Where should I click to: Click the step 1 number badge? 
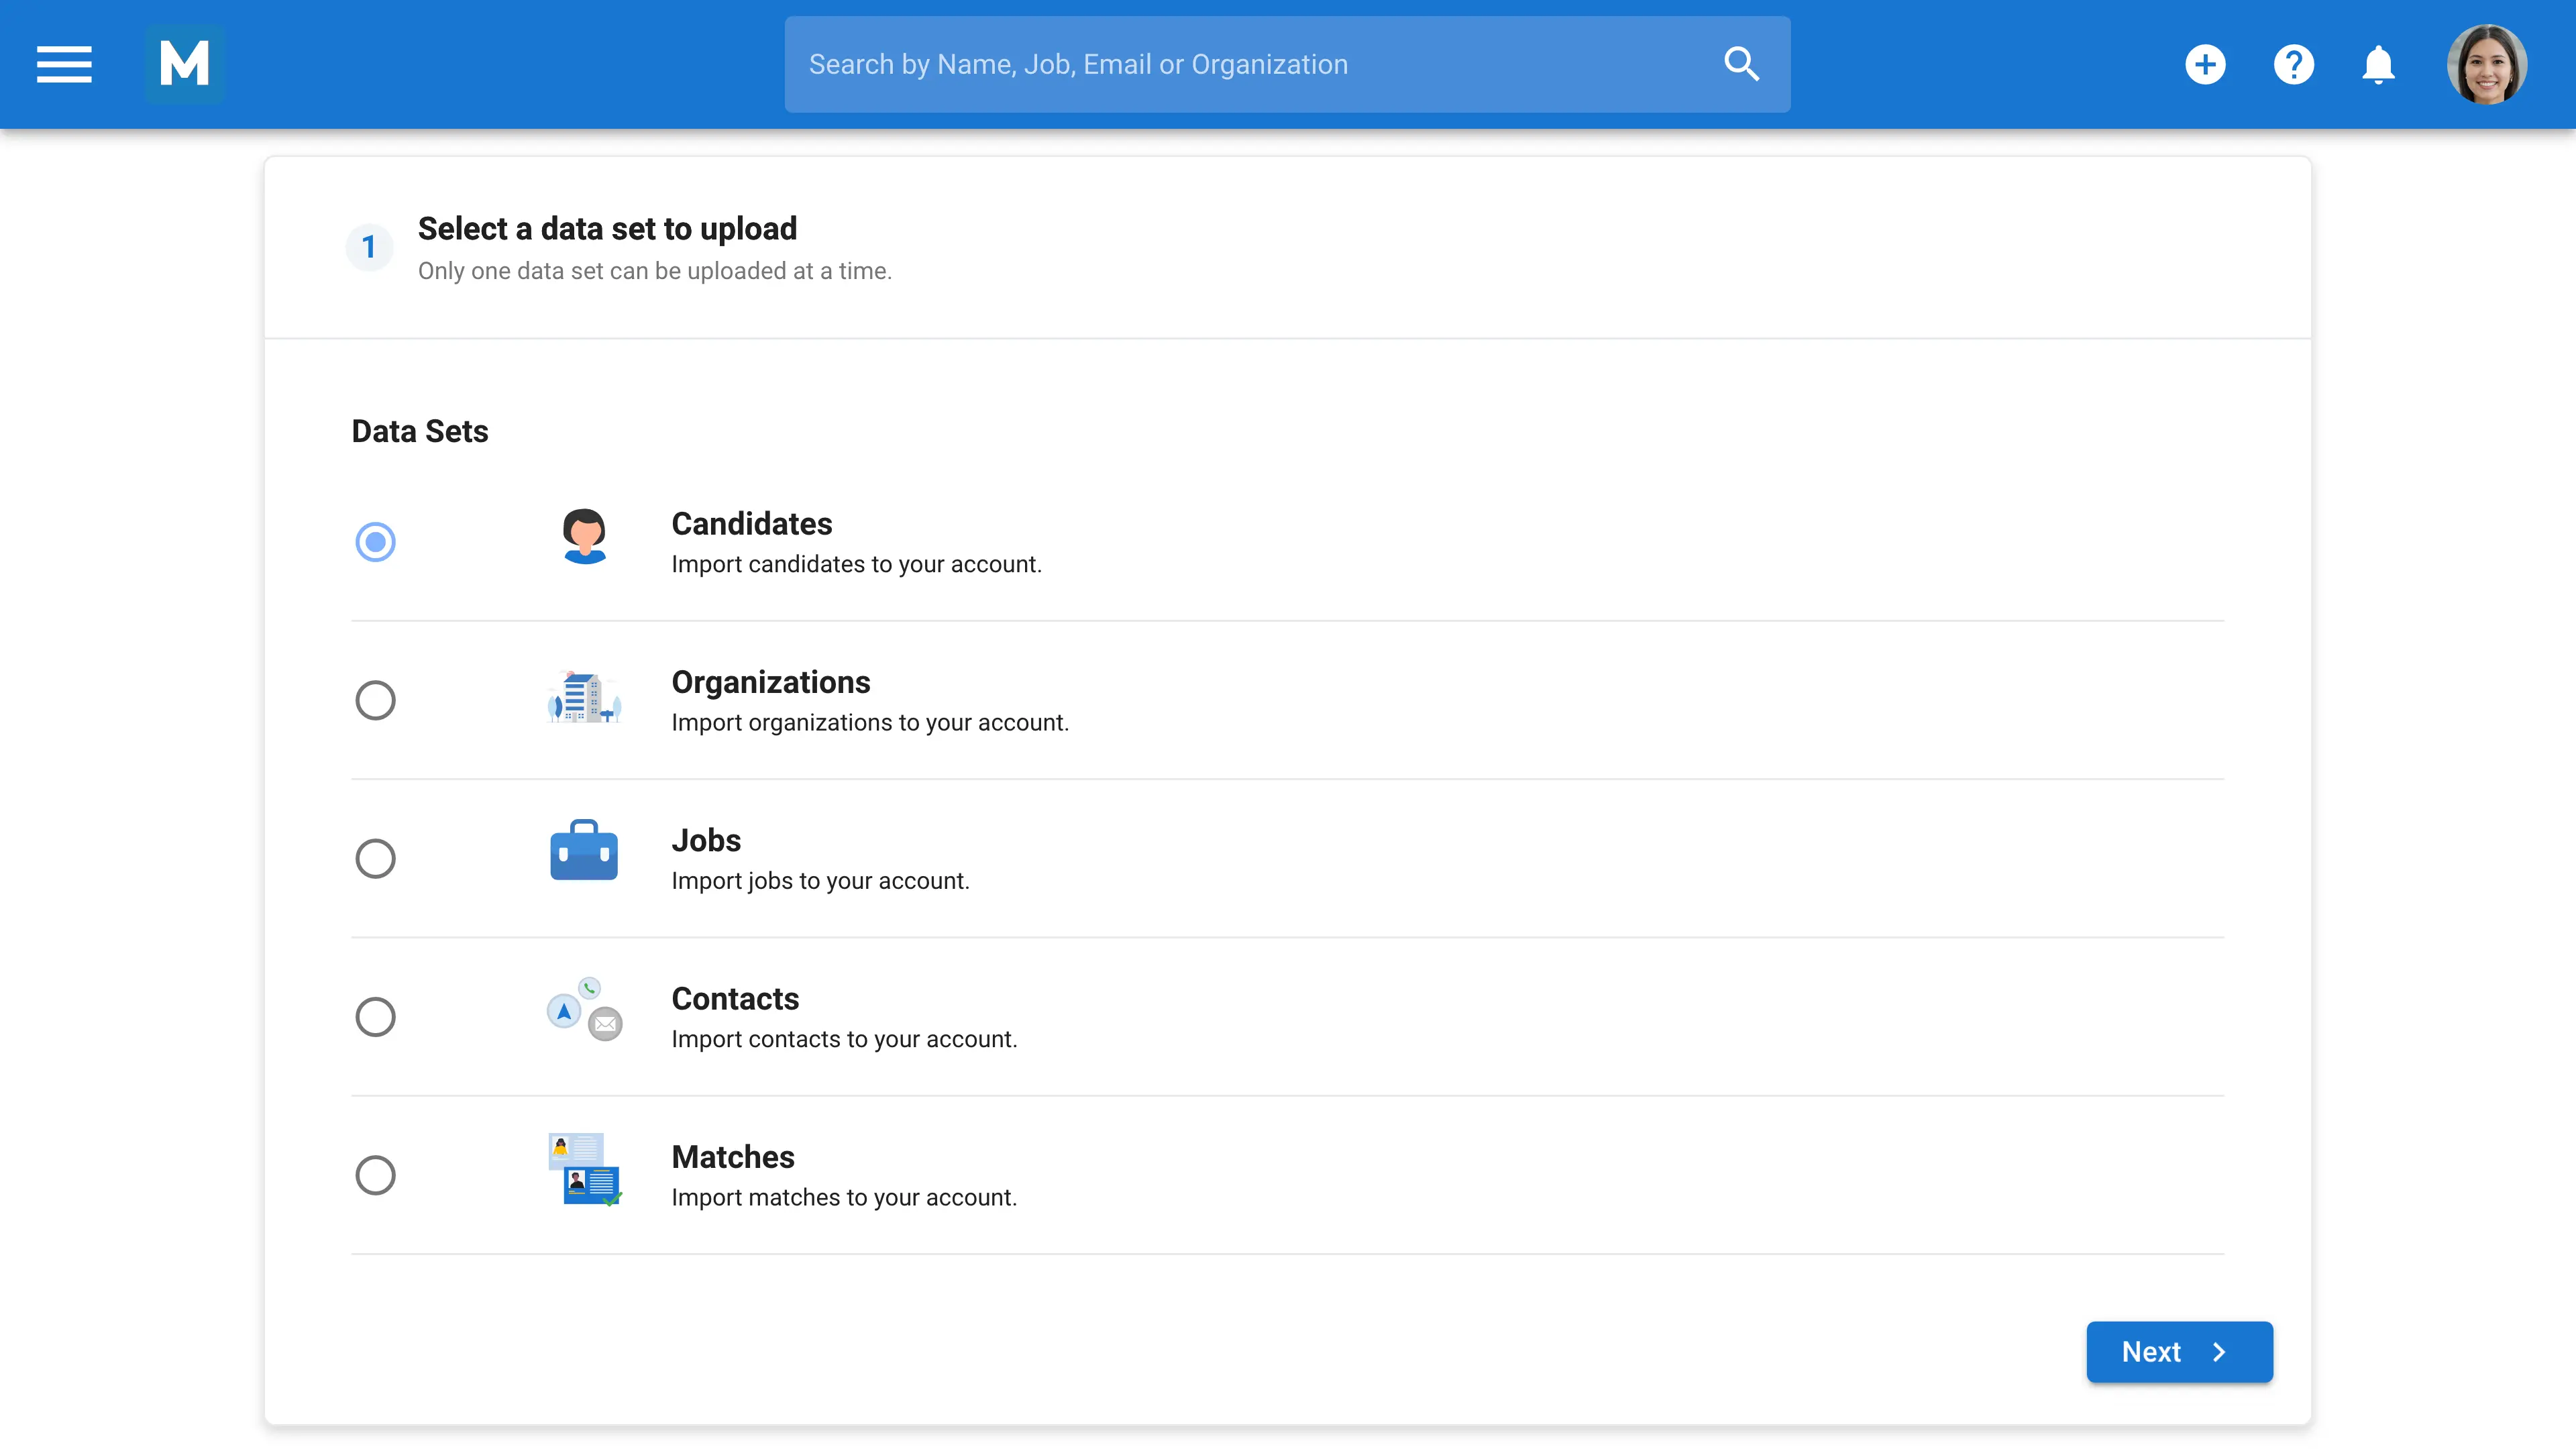tap(369, 246)
